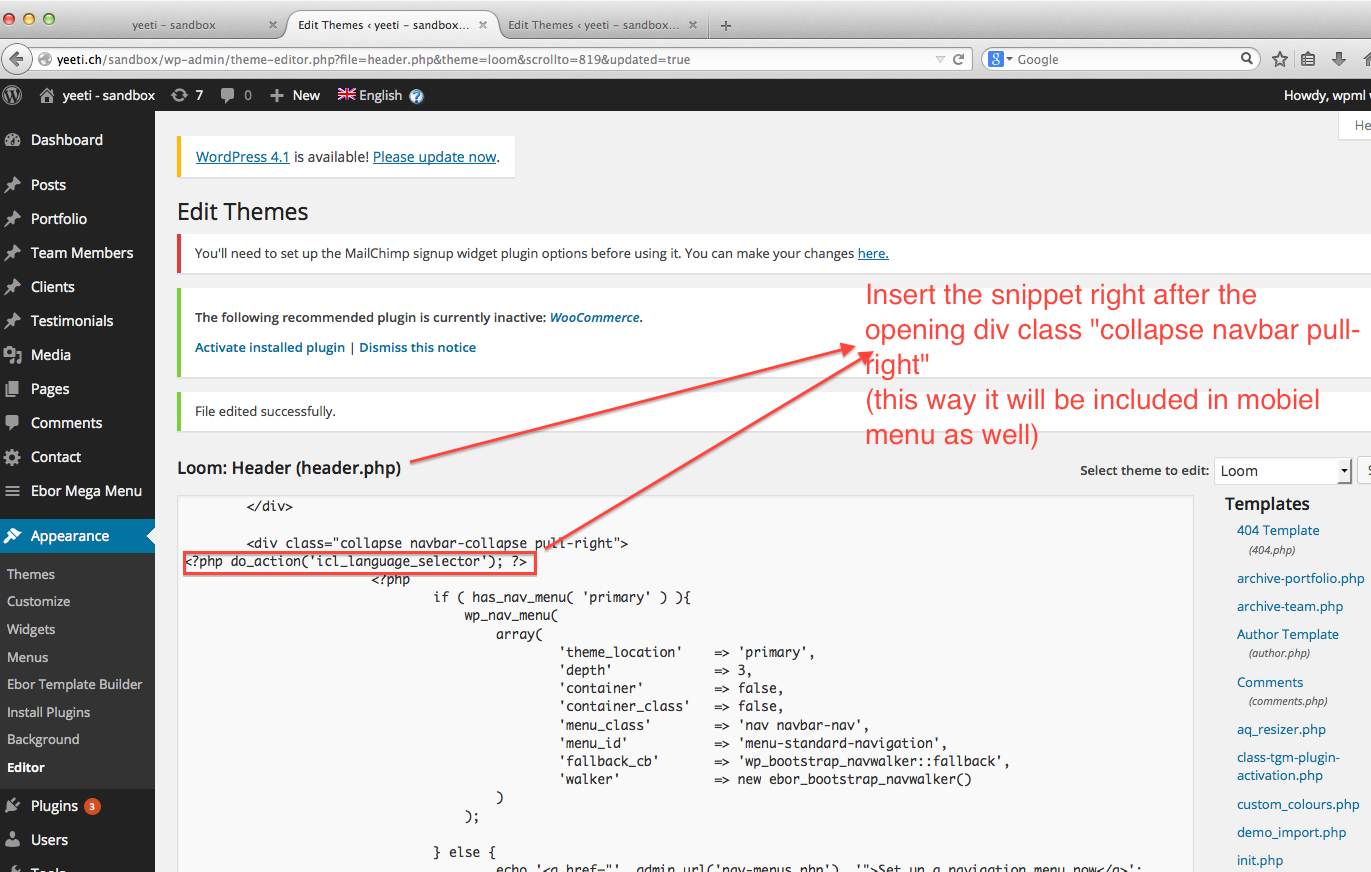Open aq_resizer.php template file

[x=1282, y=730]
